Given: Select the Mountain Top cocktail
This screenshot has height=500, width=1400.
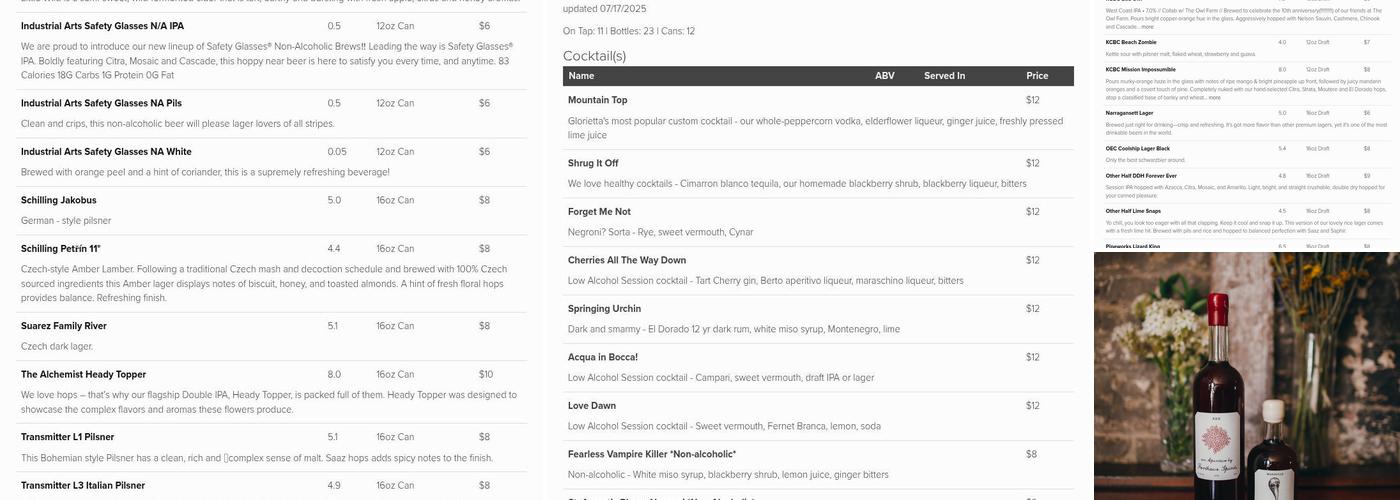Looking at the screenshot, I should [597, 100].
